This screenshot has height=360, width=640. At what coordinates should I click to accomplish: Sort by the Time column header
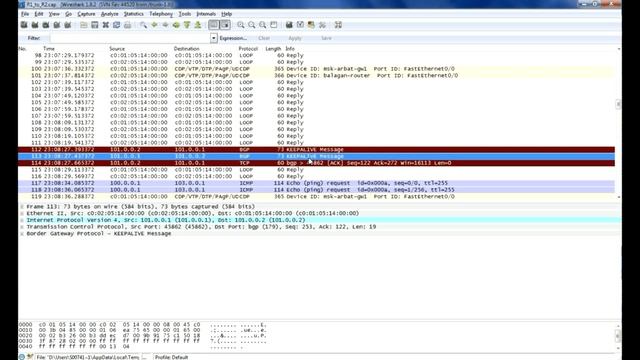49,49
